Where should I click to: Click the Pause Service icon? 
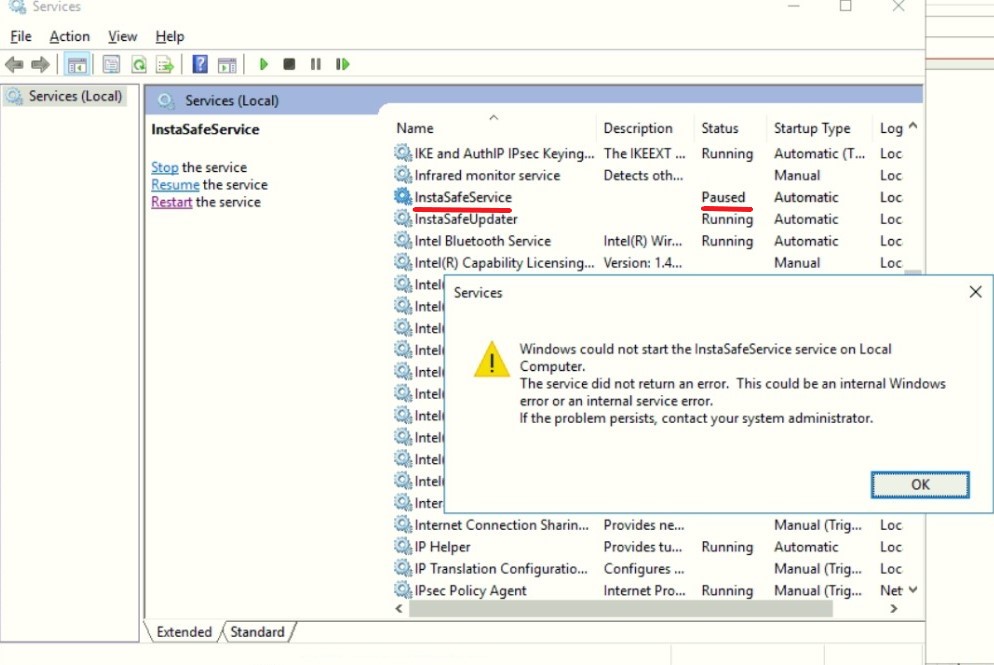tap(315, 64)
